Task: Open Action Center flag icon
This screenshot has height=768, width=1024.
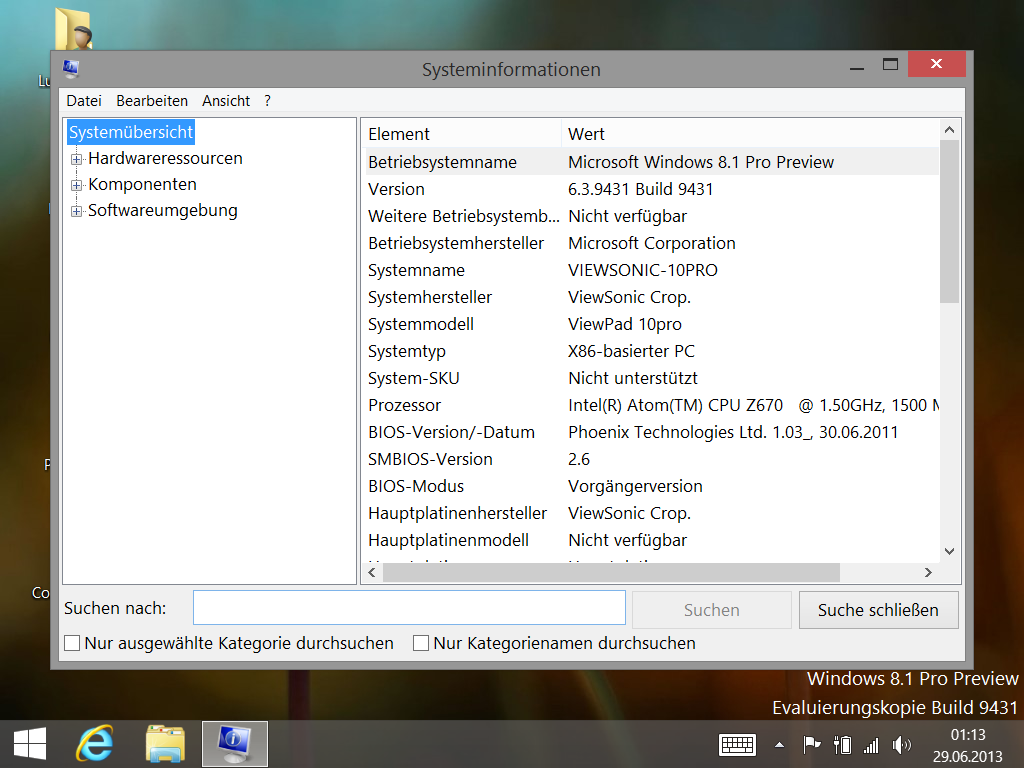Action: [812, 744]
